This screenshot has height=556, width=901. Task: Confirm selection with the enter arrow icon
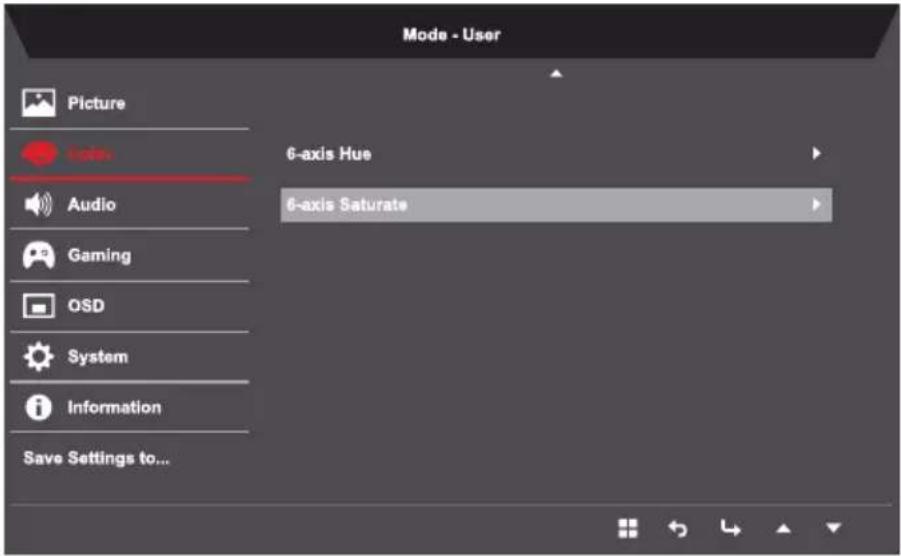point(730,527)
